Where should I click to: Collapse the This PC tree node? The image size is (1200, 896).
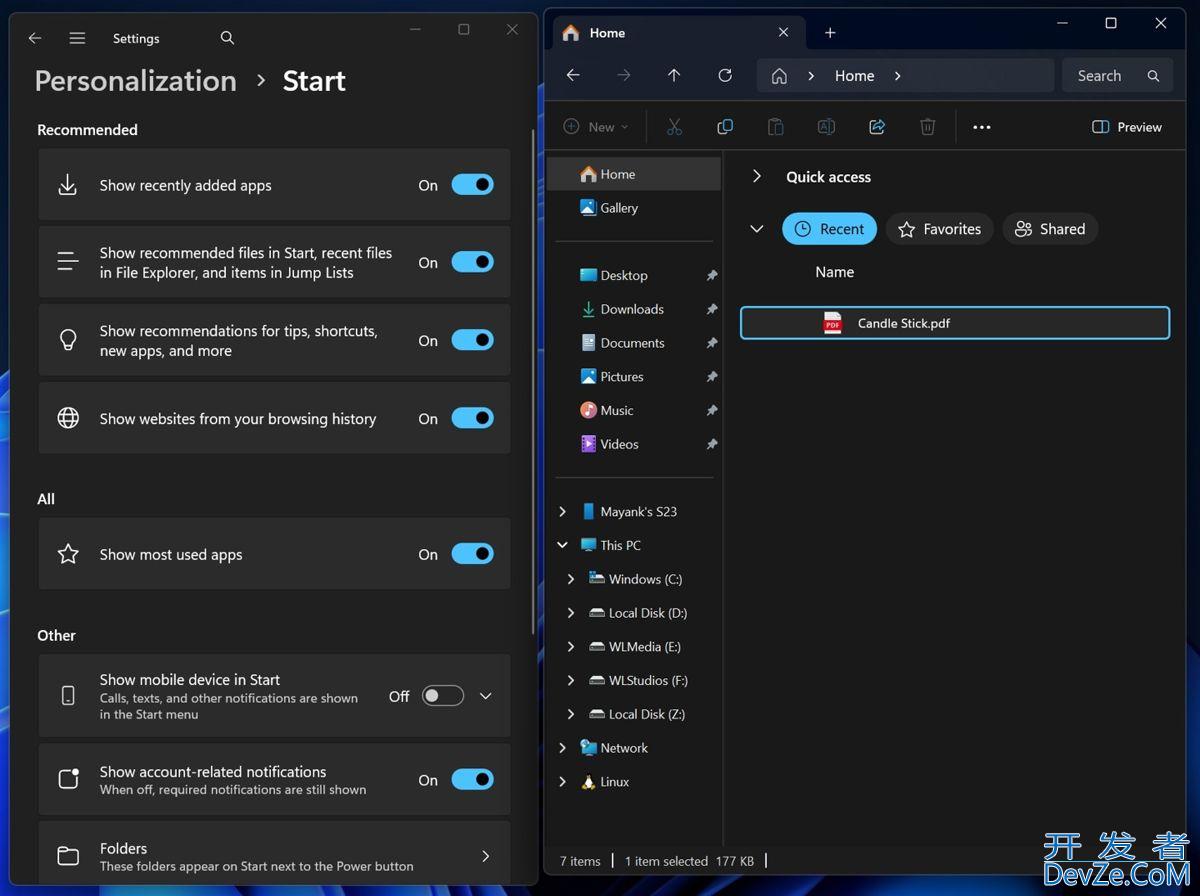(x=562, y=545)
